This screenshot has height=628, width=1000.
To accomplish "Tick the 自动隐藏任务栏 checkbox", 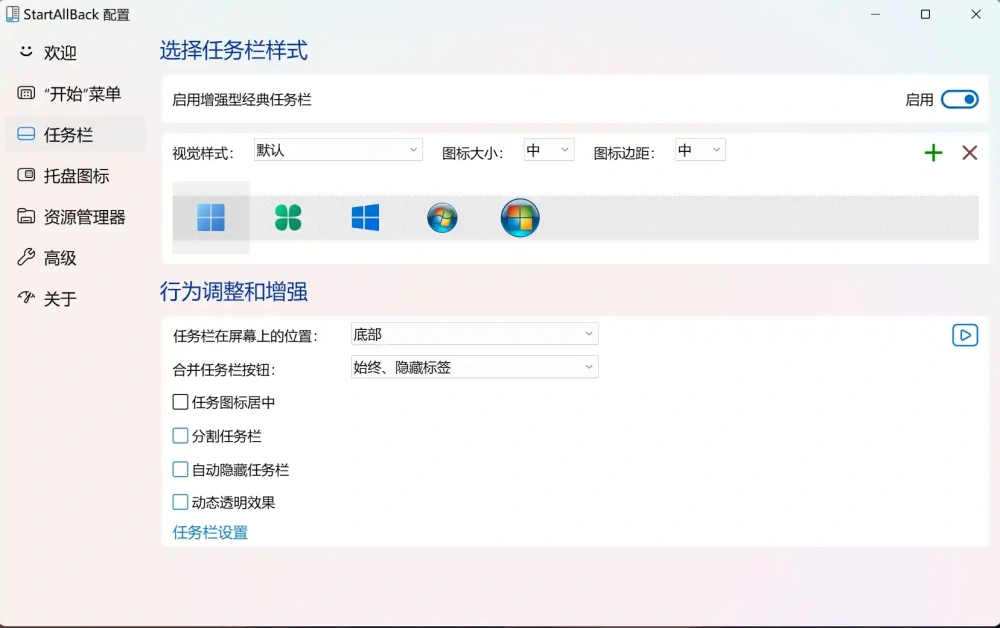I will click(x=180, y=469).
